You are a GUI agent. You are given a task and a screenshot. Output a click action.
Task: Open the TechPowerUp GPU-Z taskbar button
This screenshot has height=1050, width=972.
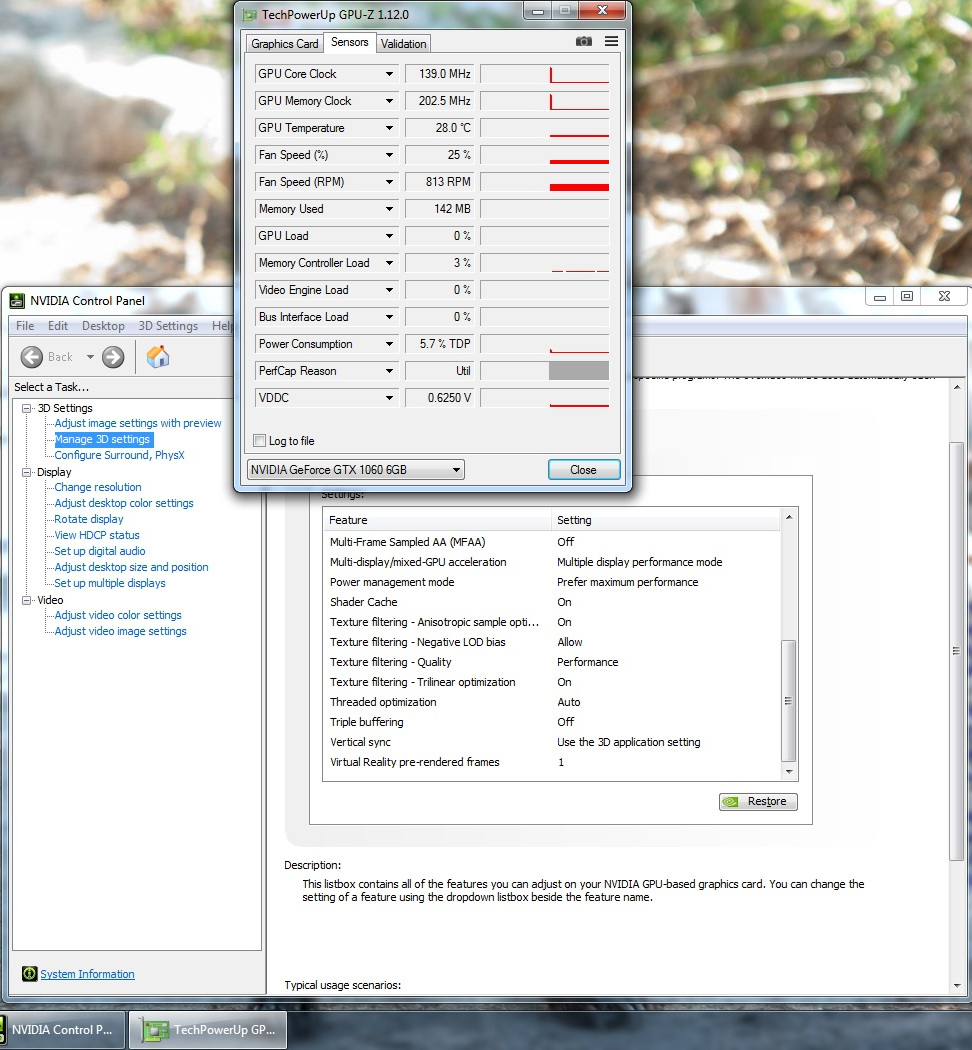[x=208, y=1030]
